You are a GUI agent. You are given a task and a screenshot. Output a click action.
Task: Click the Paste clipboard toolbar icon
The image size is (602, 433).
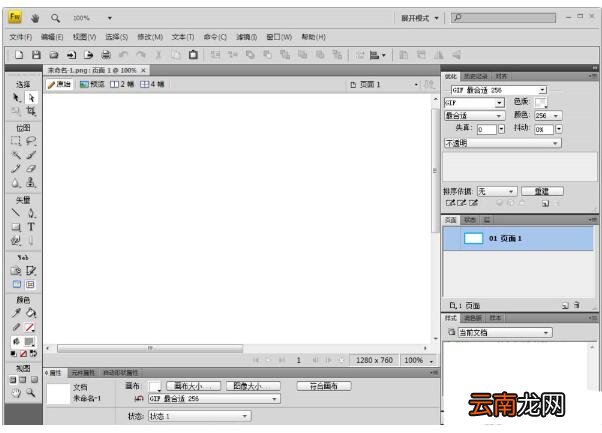tap(193, 55)
